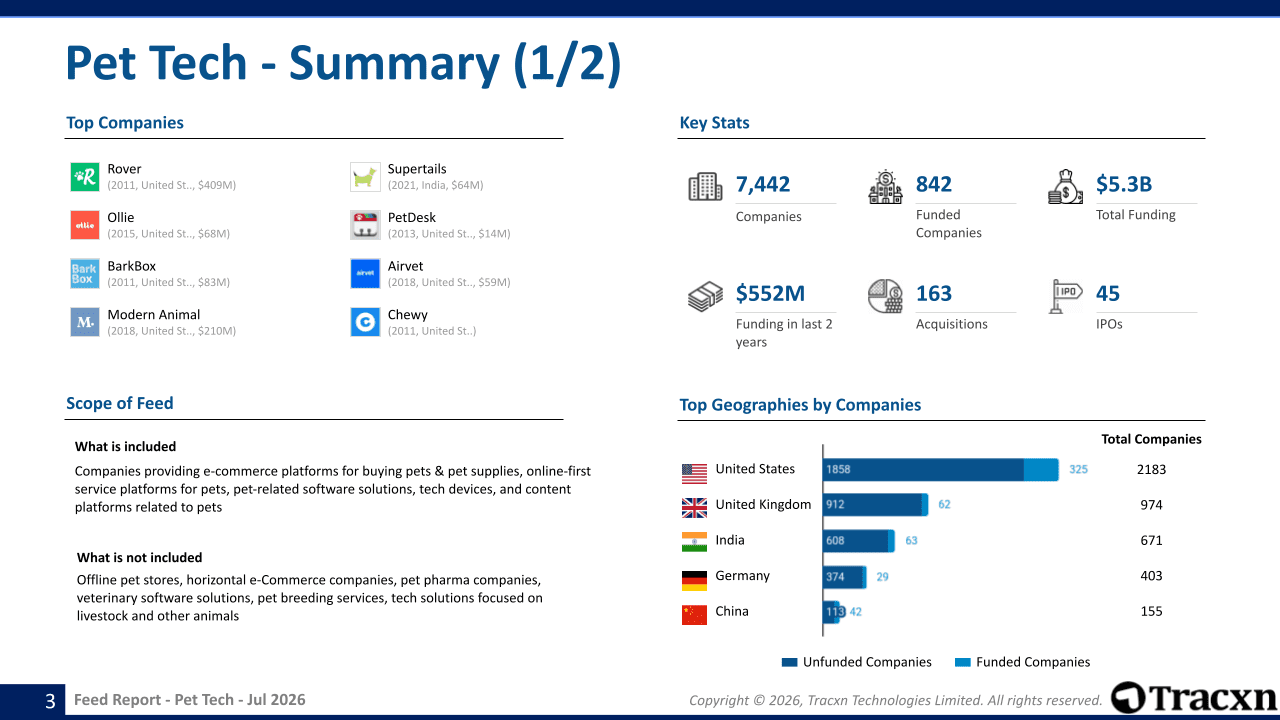This screenshot has height=720, width=1280.
Task: Select the Ollie red logo icon
Action: 85,225
